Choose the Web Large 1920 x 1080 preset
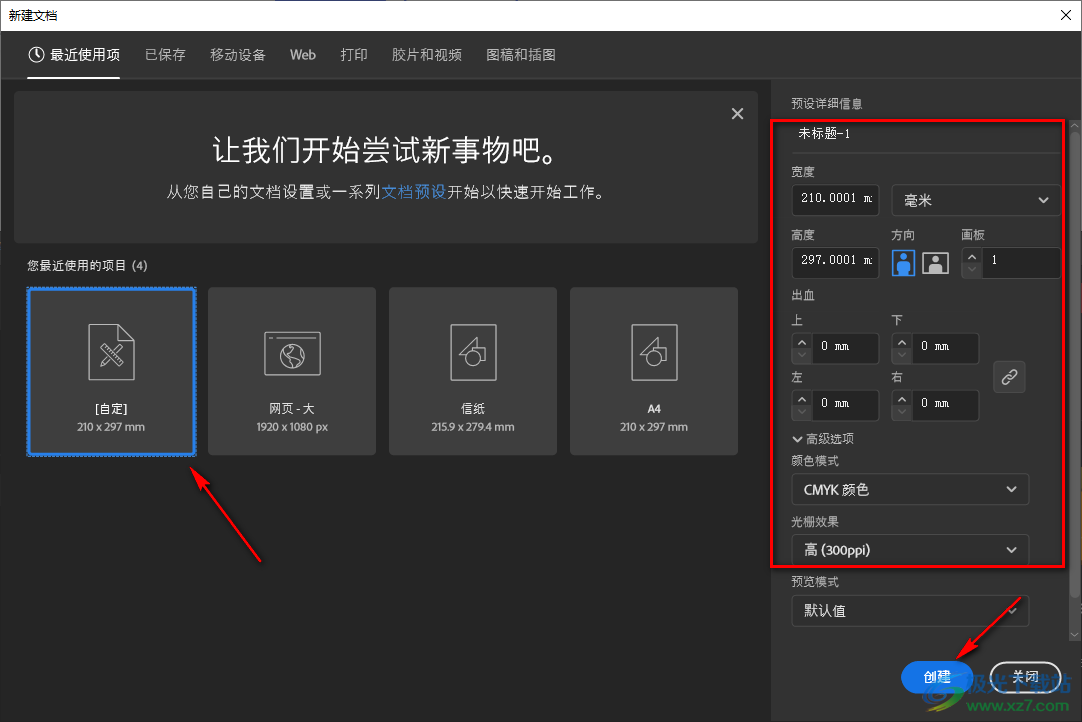The height and width of the screenshot is (722, 1082). click(x=292, y=371)
